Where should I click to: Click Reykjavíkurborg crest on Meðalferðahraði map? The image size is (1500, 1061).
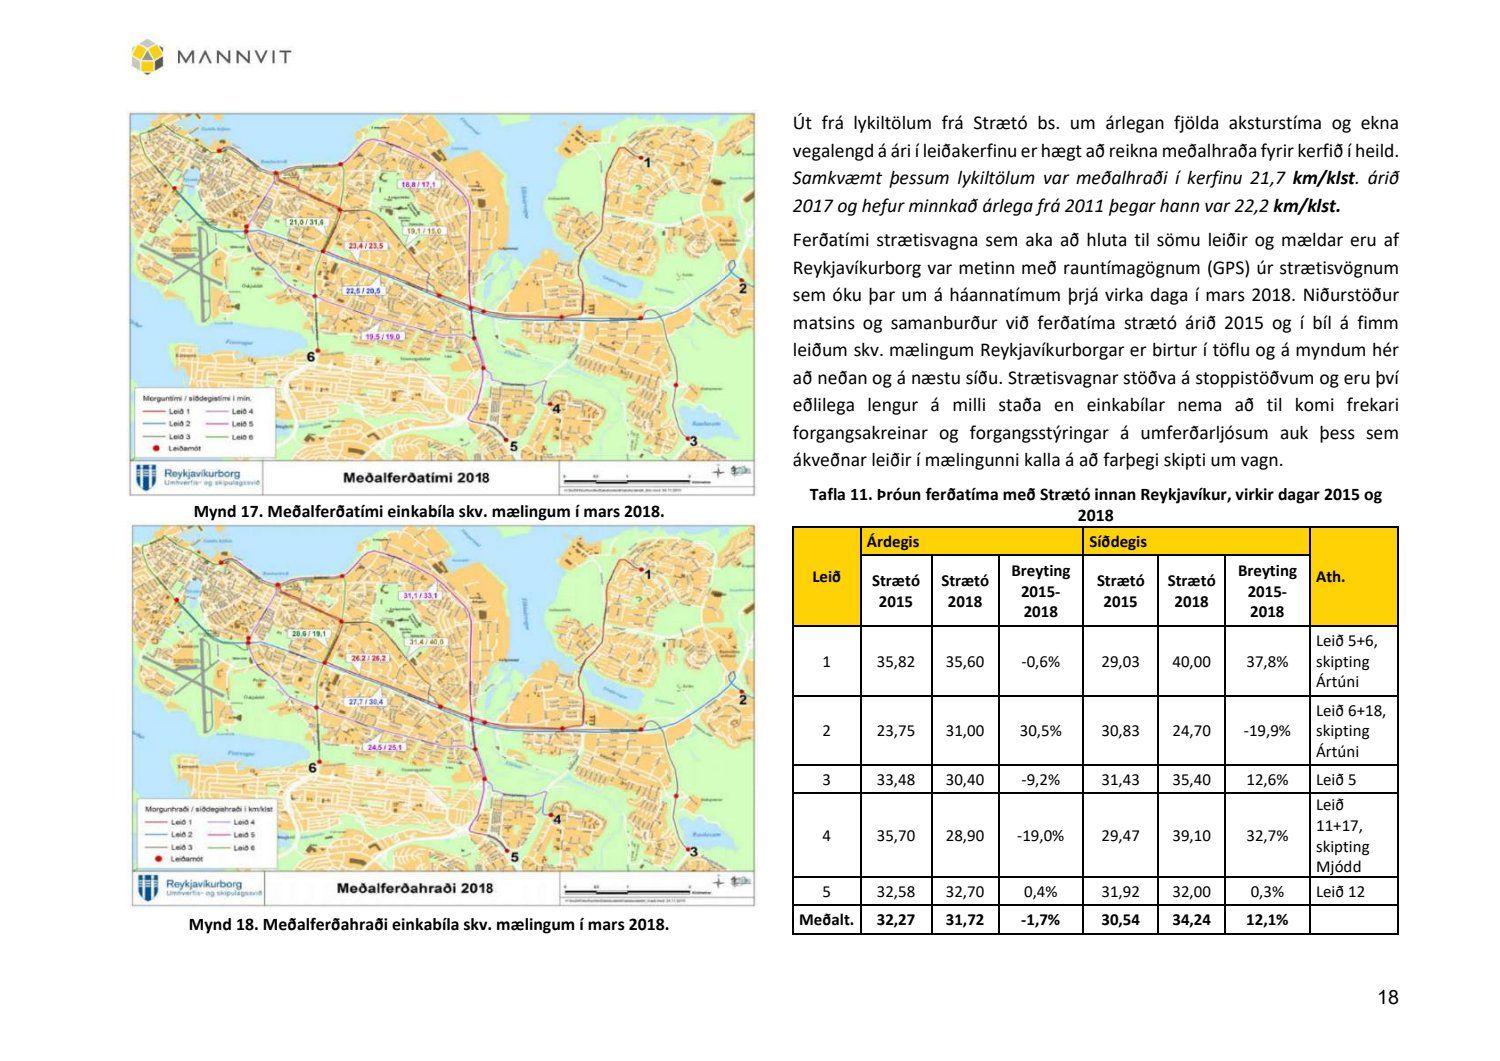click(x=148, y=887)
